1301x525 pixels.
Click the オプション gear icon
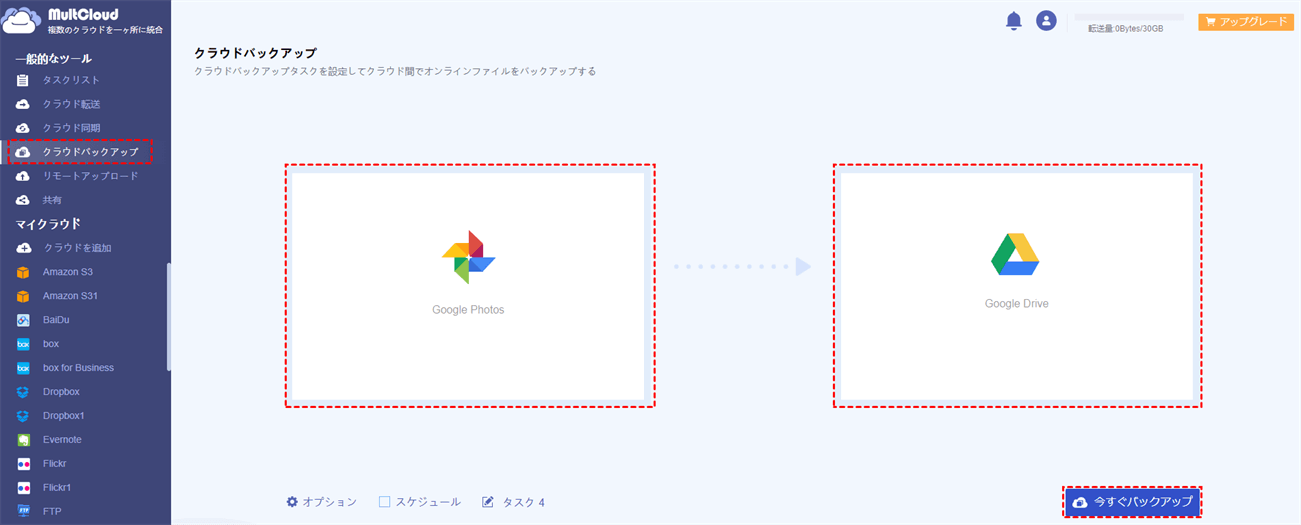[292, 502]
